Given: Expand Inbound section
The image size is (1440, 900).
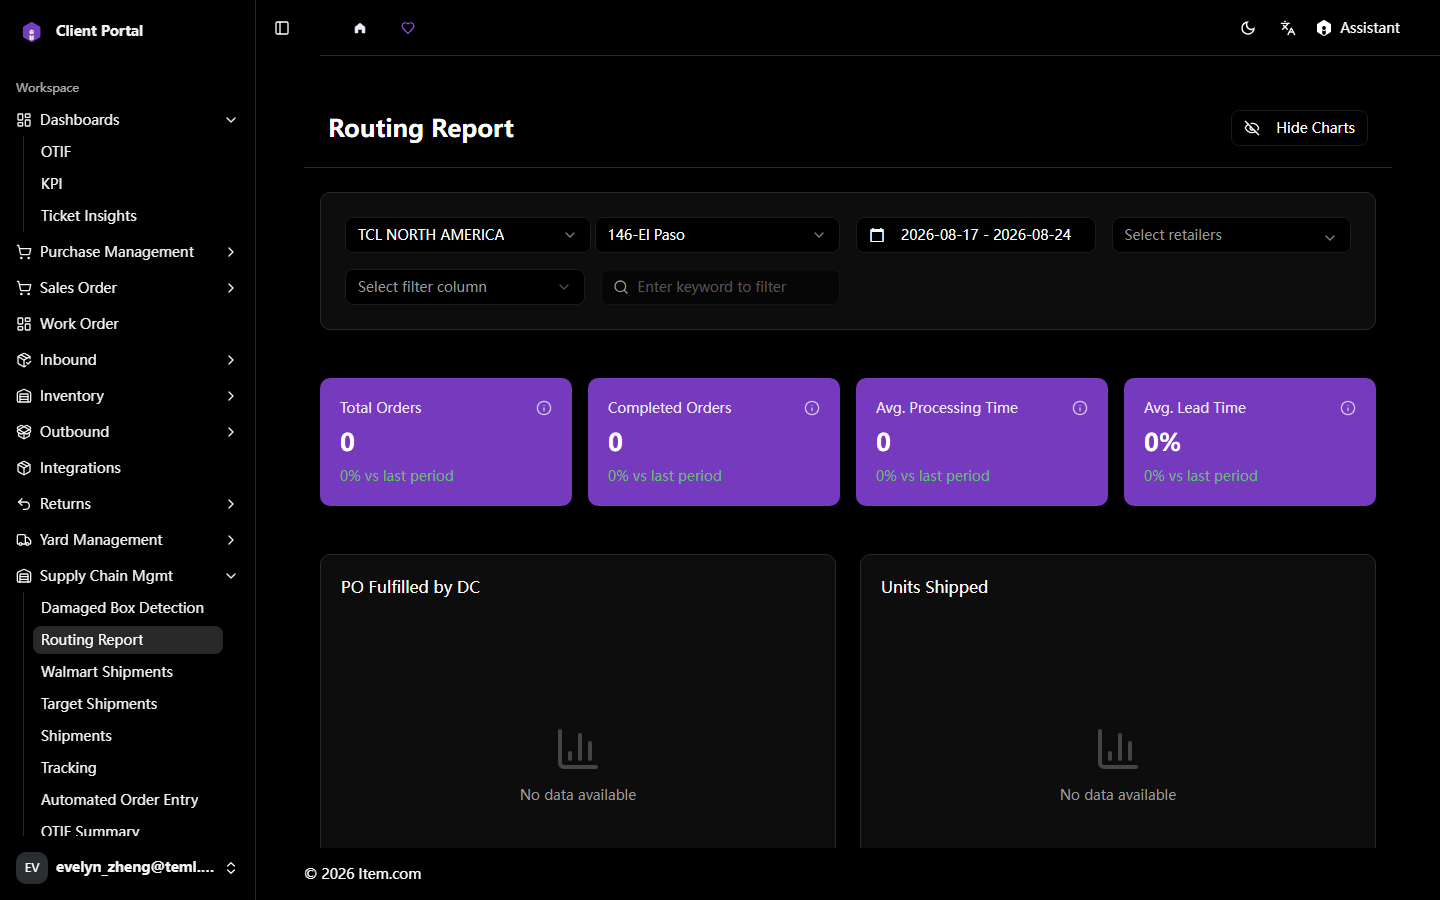Looking at the screenshot, I should tap(127, 360).
